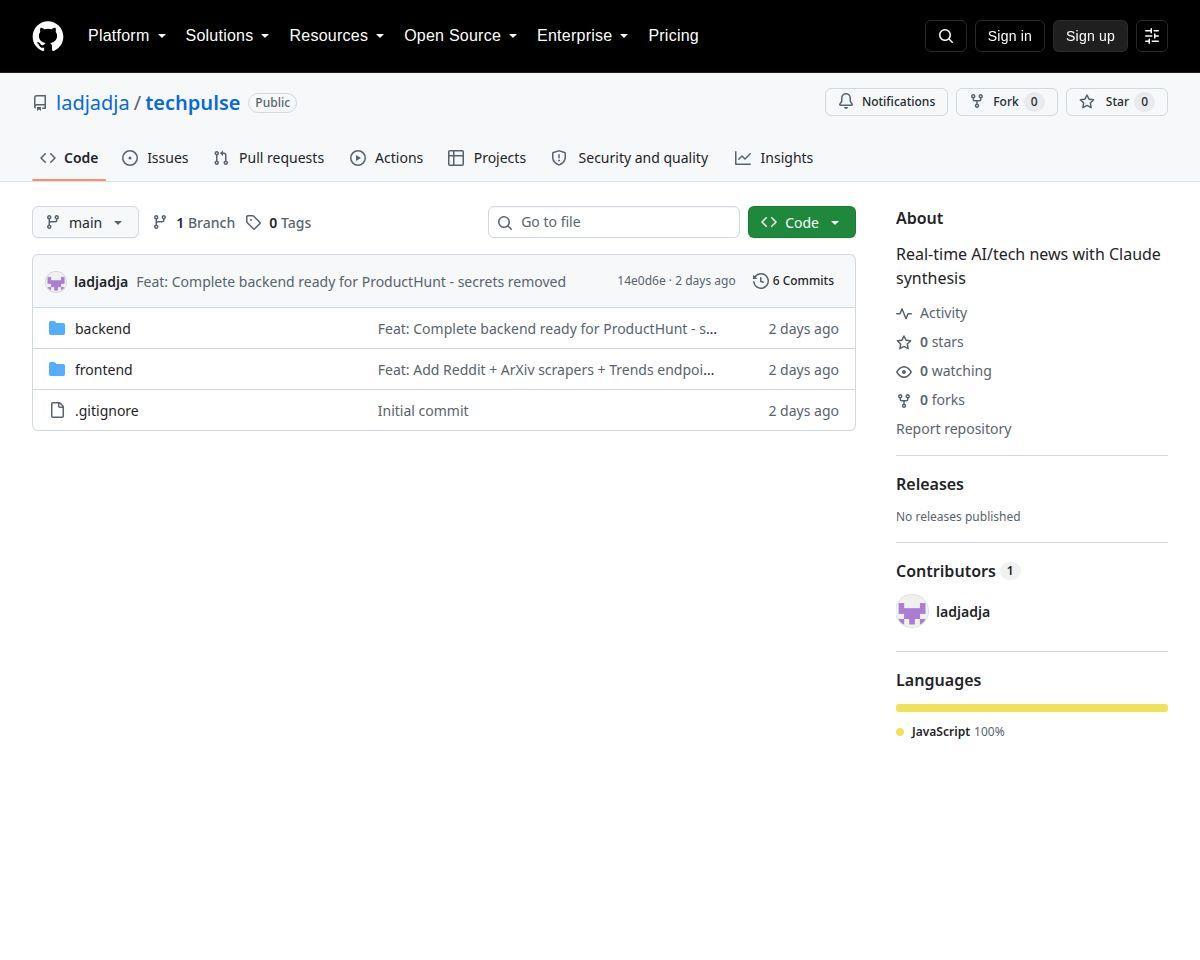Open the appearance settings icon in the header
The image size is (1200, 960).
pyautogui.click(x=1152, y=36)
